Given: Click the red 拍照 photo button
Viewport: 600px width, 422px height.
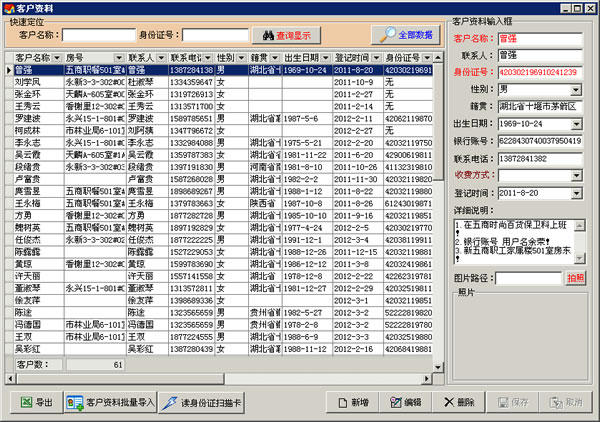Looking at the screenshot, I should [x=575, y=278].
